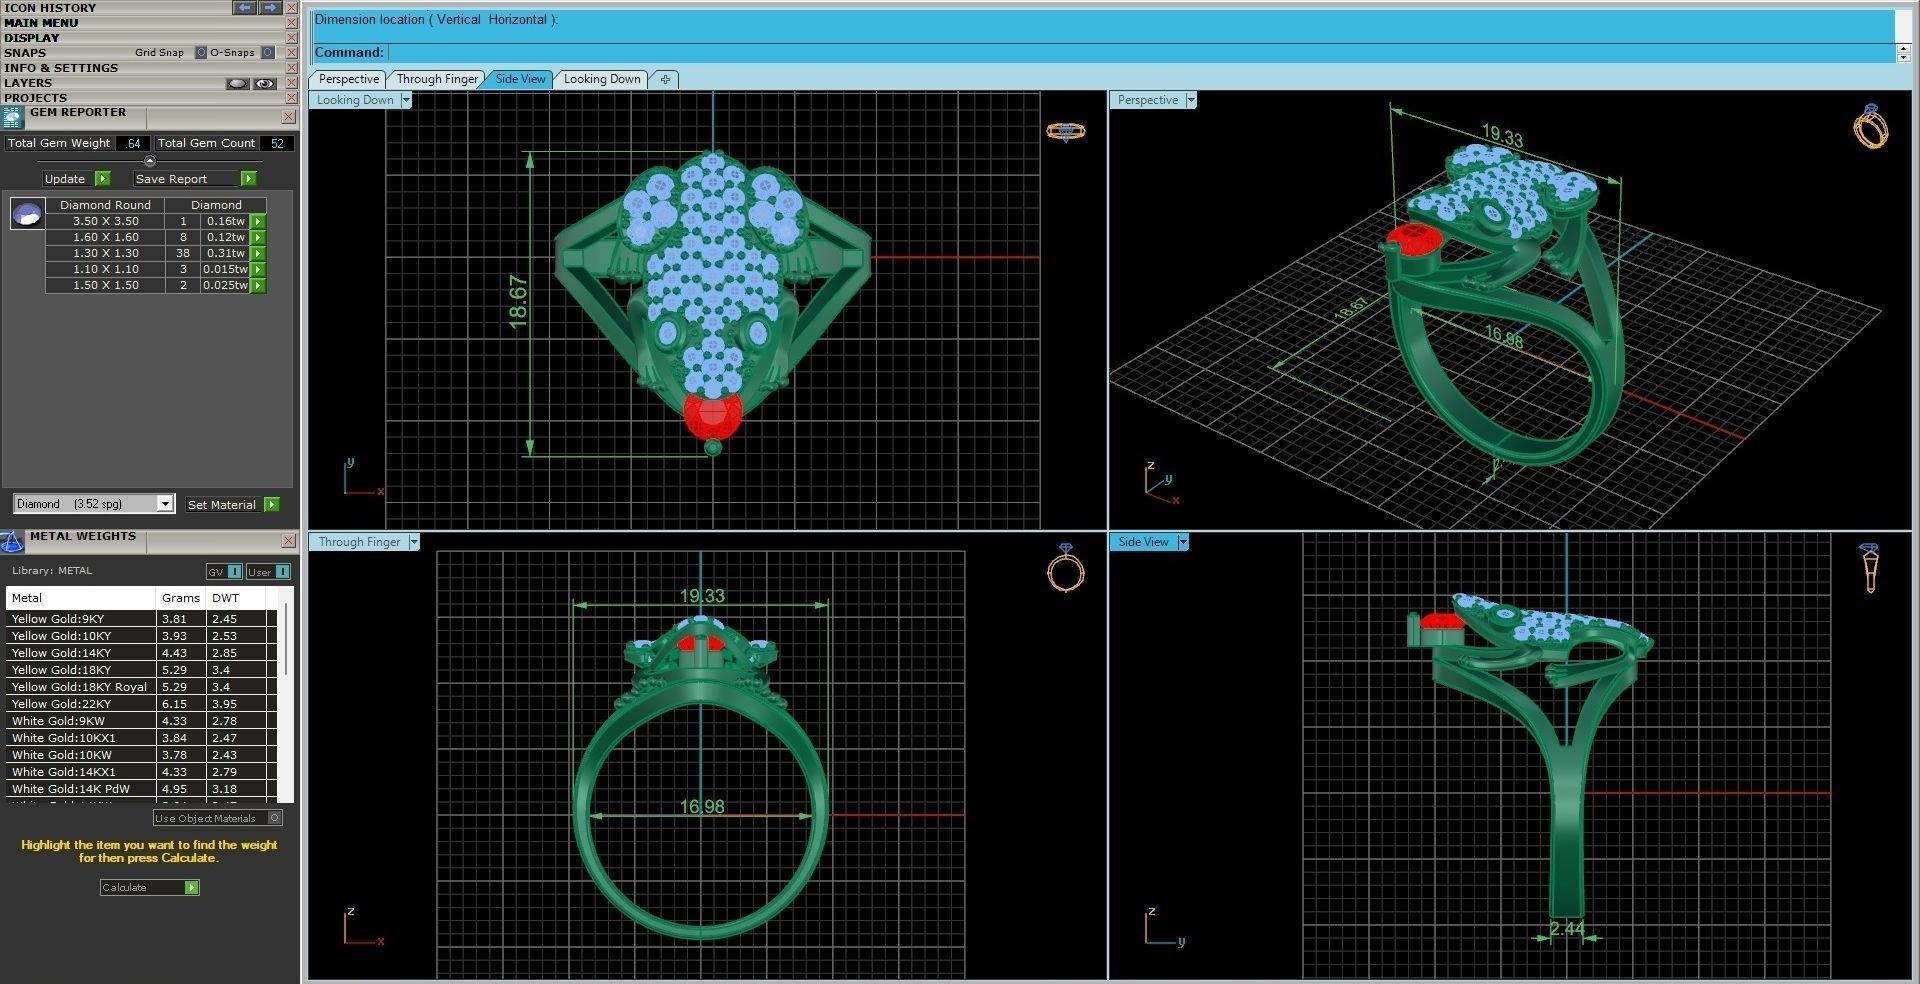Expand the MAIN MENU panel
The image size is (1920, 984).
(41, 23)
